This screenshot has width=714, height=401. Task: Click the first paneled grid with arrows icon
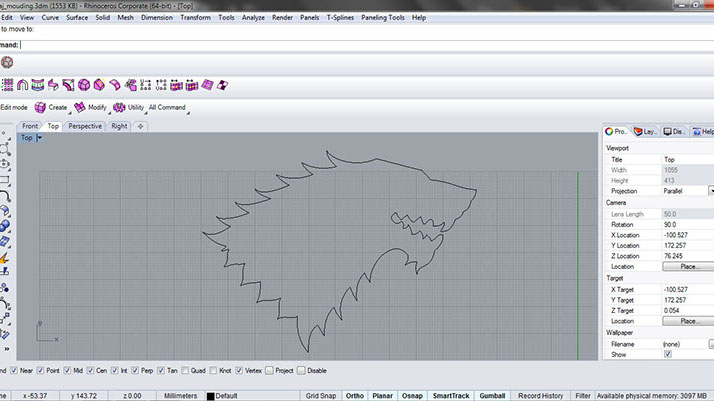pos(176,85)
